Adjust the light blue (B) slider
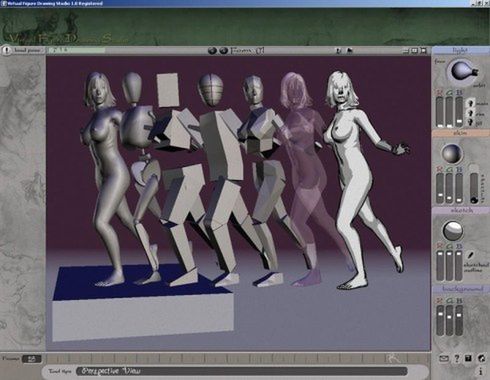The image size is (490, 380). click(x=459, y=112)
